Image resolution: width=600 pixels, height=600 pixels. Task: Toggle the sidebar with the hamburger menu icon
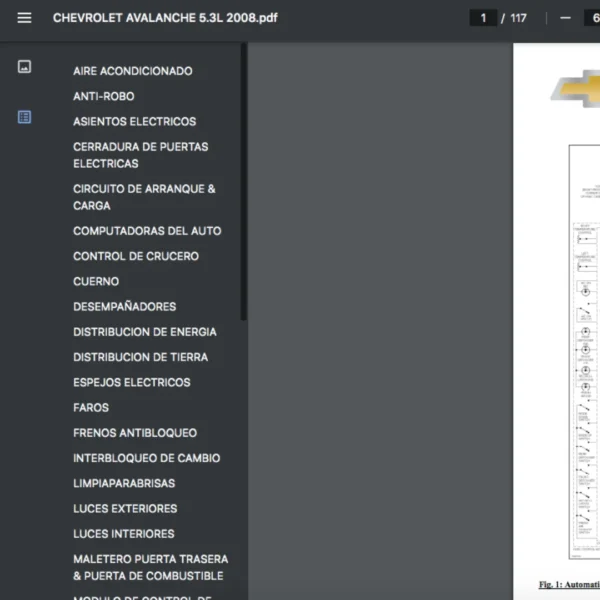coord(24,18)
